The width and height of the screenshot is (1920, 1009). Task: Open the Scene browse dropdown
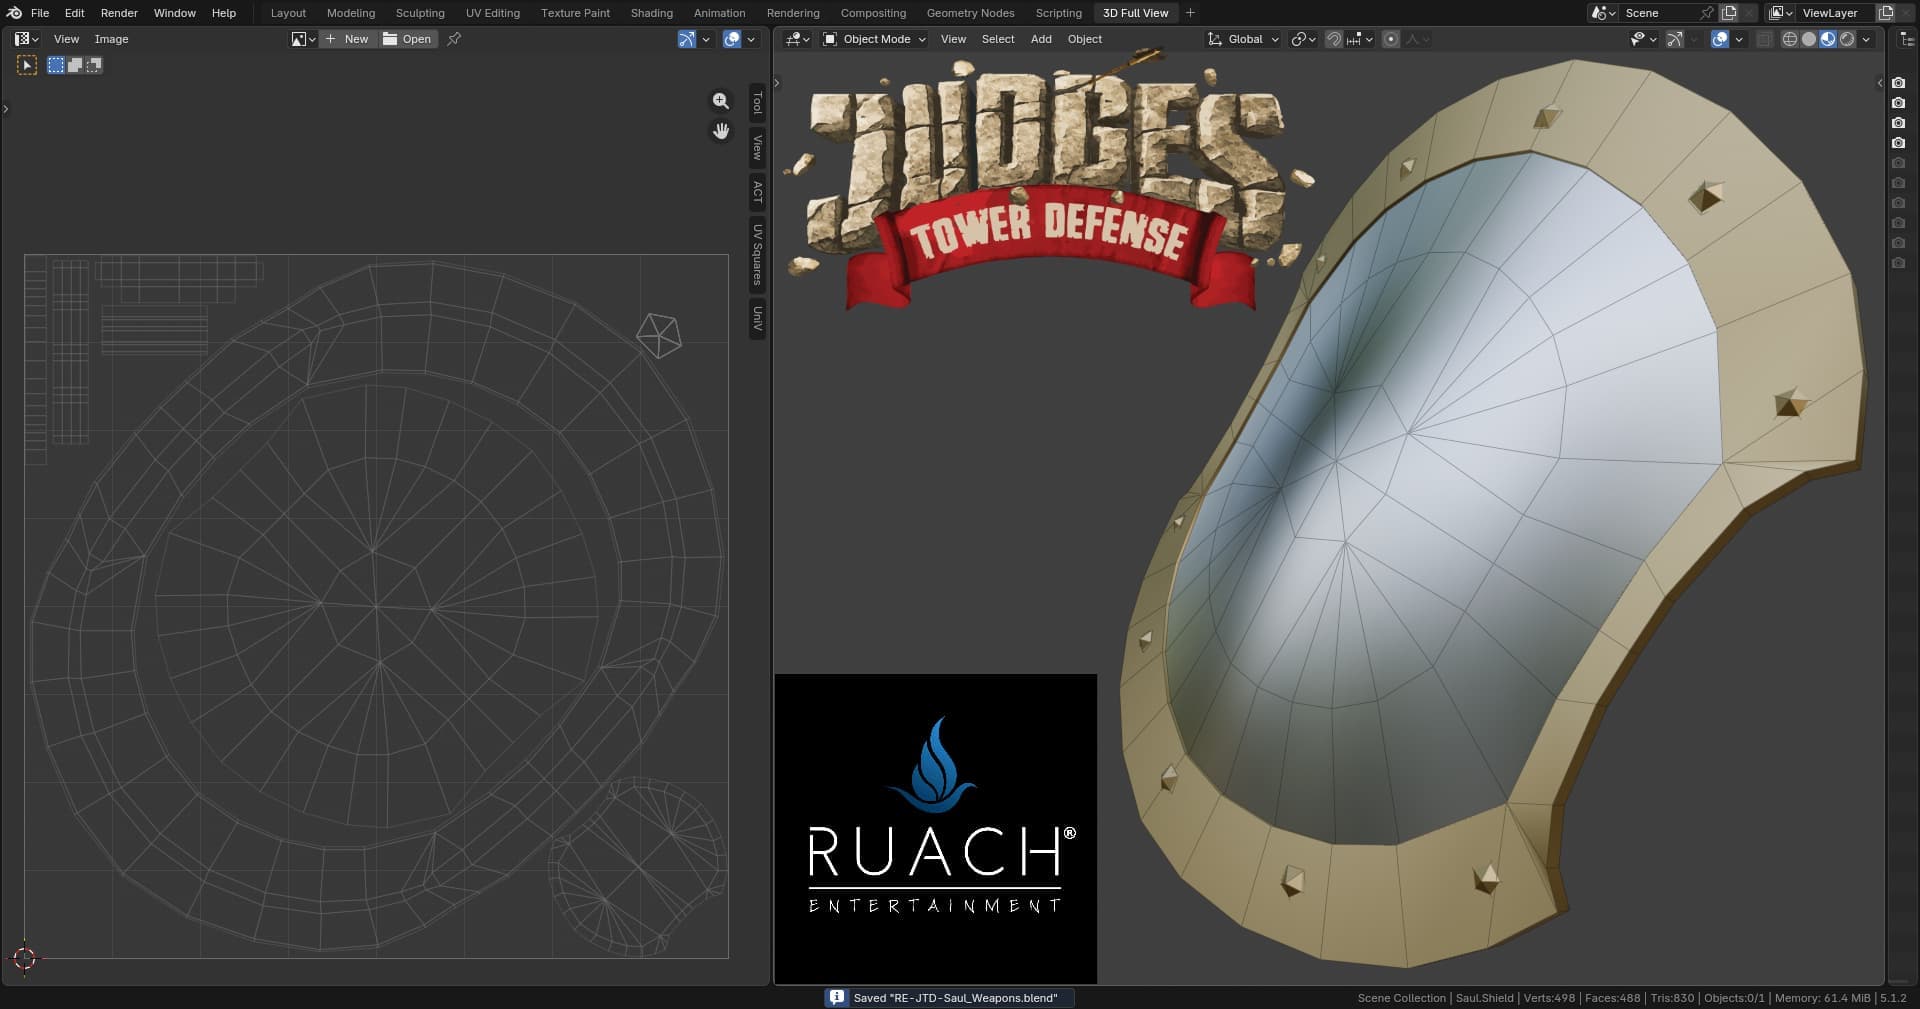click(x=1604, y=13)
